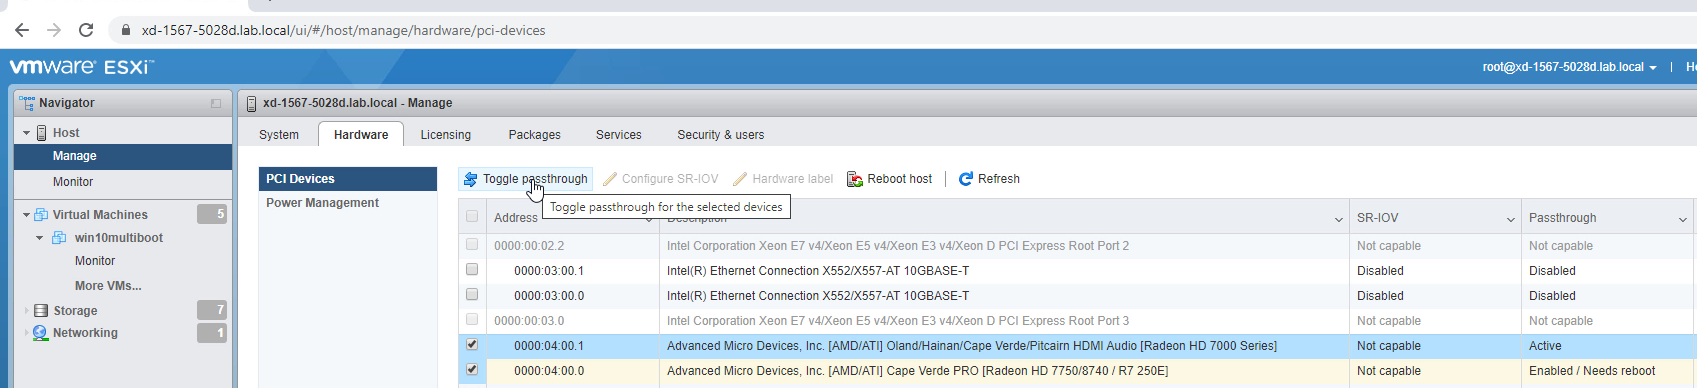Click the Refresh icon
This screenshot has height=388, width=1697.
point(966,179)
